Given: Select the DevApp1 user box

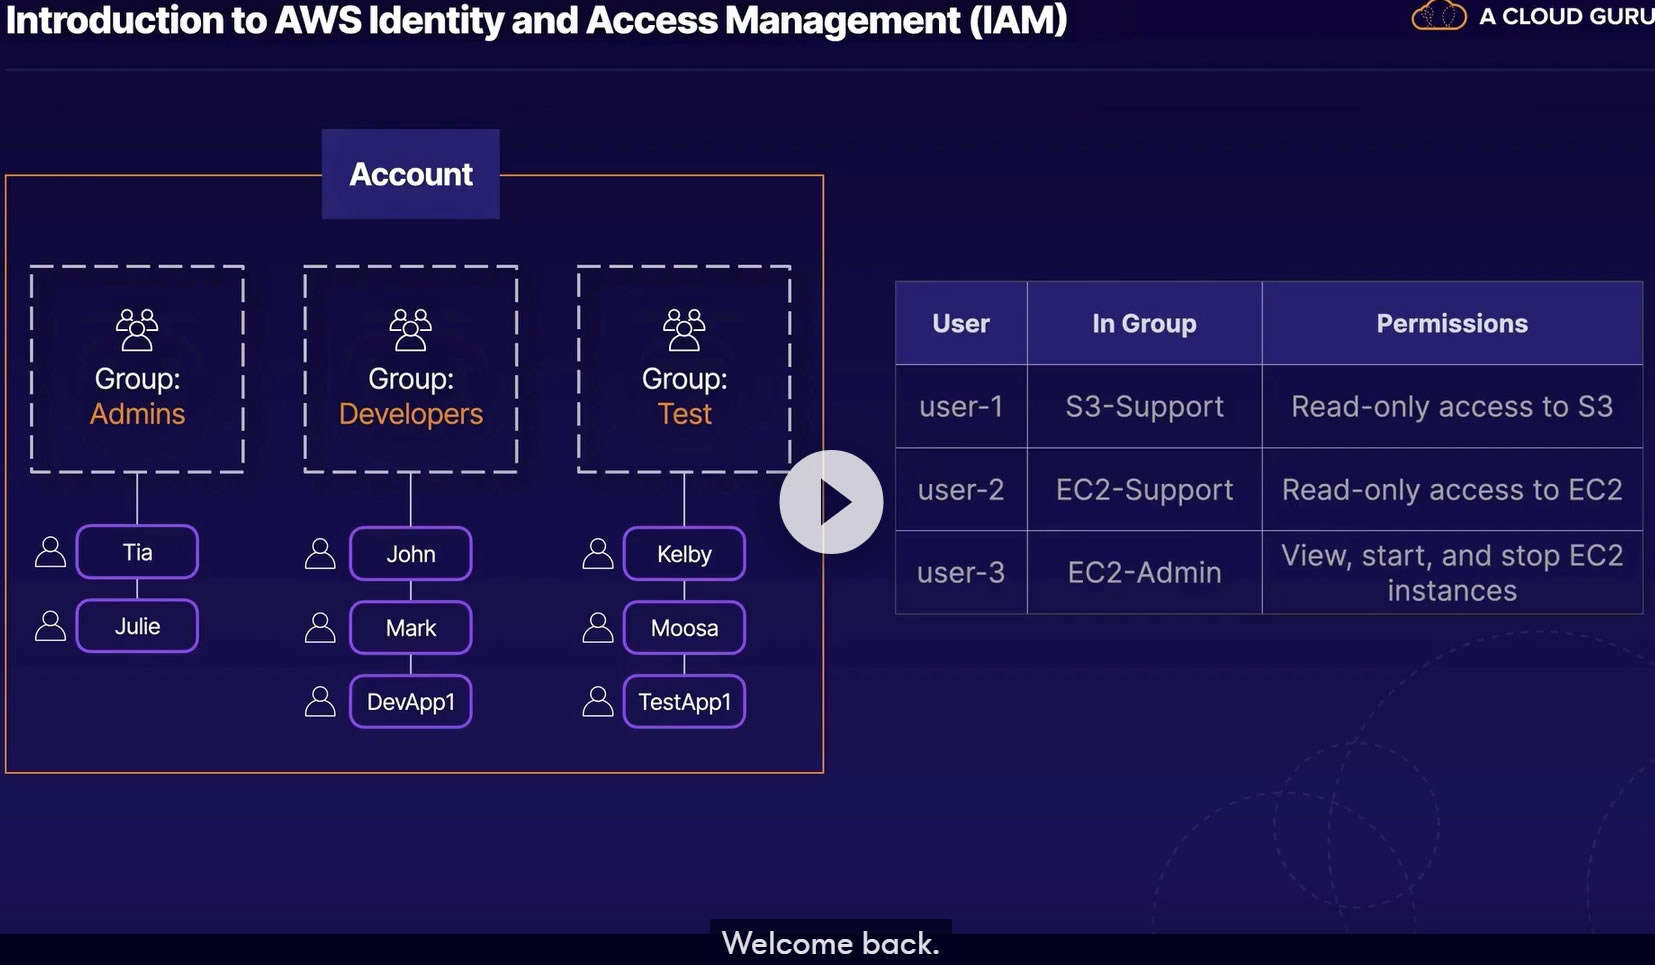Looking at the screenshot, I should click(x=410, y=702).
